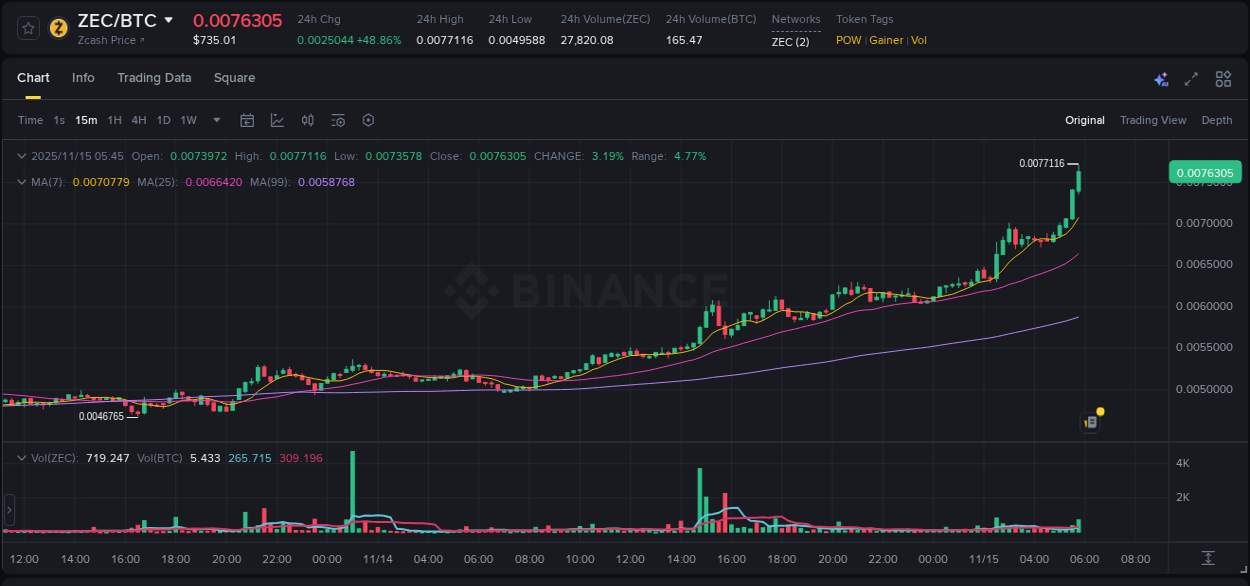Open the date selection calendar icon
The image size is (1250, 586).
(247, 120)
